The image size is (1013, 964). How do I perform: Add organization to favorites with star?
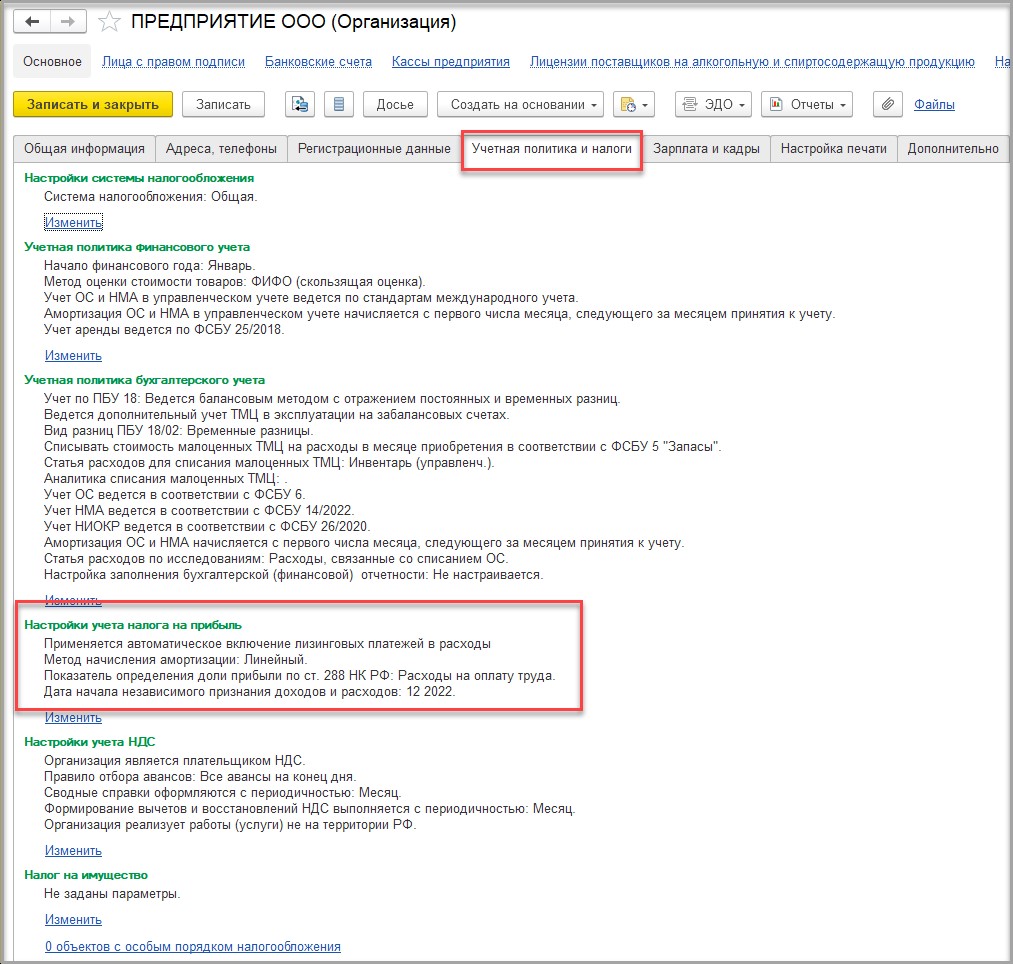pyautogui.click(x=110, y=22)
